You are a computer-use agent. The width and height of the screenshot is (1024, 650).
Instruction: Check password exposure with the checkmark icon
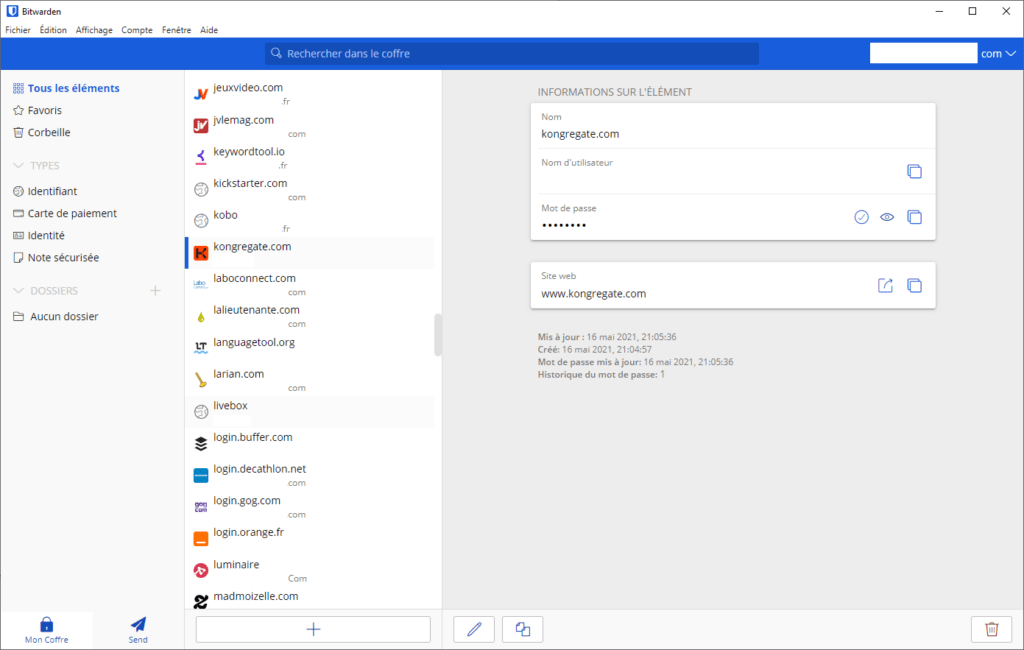click(861, 217)
